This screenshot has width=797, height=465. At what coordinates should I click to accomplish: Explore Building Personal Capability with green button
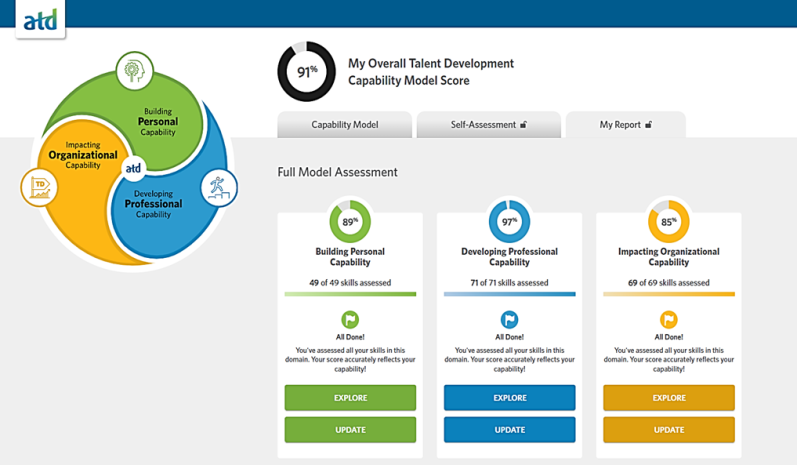350,398
